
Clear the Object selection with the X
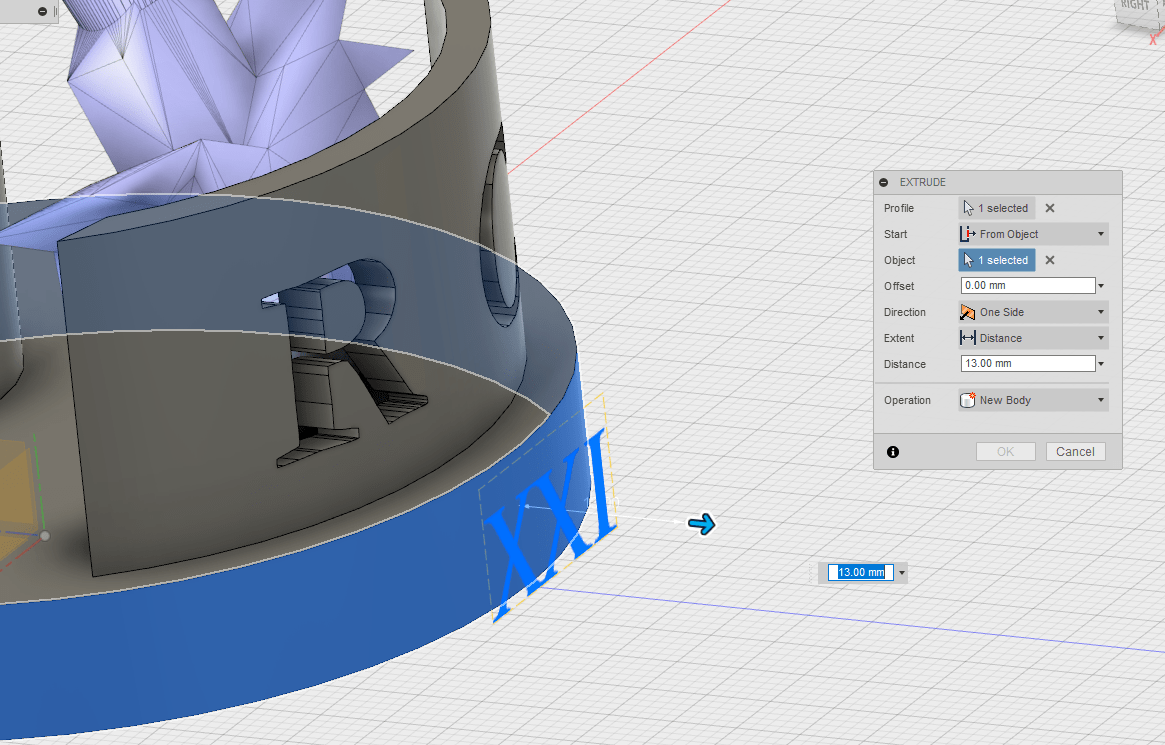(1048, 260)
